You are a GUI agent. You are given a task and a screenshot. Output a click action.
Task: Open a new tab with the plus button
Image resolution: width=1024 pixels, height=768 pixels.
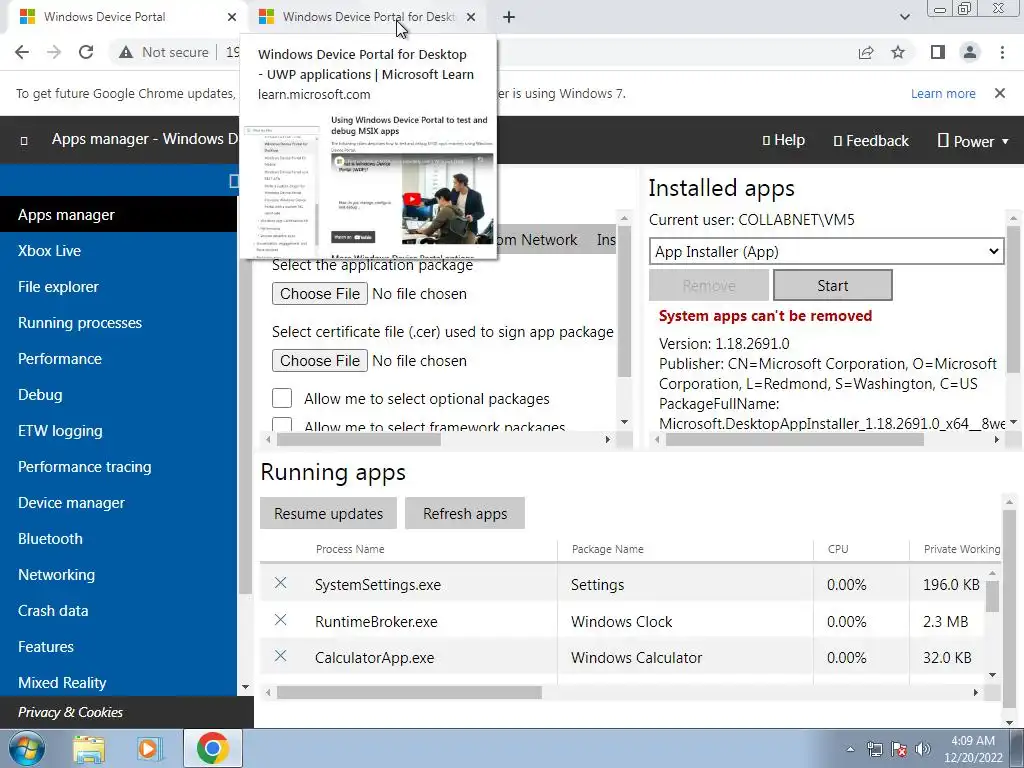(509, 17)
